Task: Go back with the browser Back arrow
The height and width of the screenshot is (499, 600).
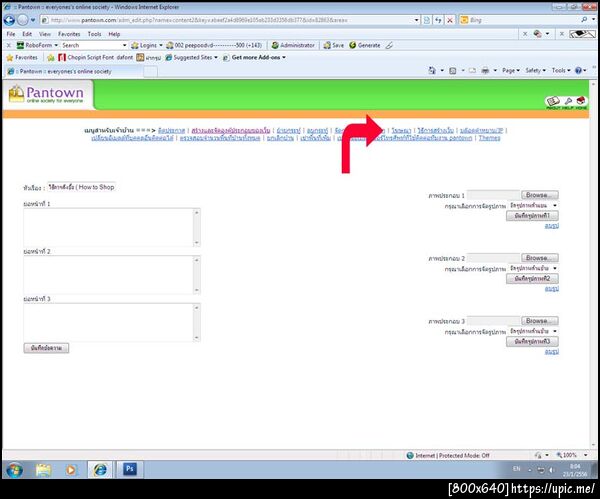Action: click(9, 20)
